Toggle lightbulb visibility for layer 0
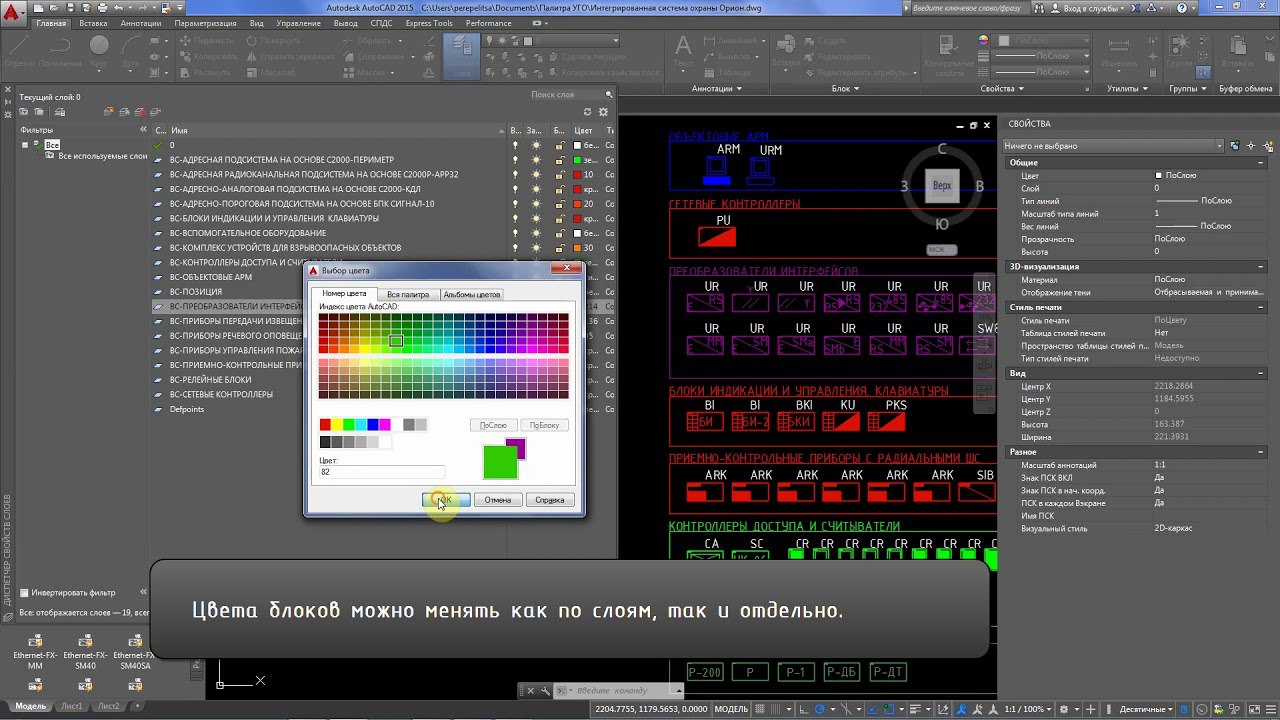Screen dimensions: 1280x720 coord(516,145)
